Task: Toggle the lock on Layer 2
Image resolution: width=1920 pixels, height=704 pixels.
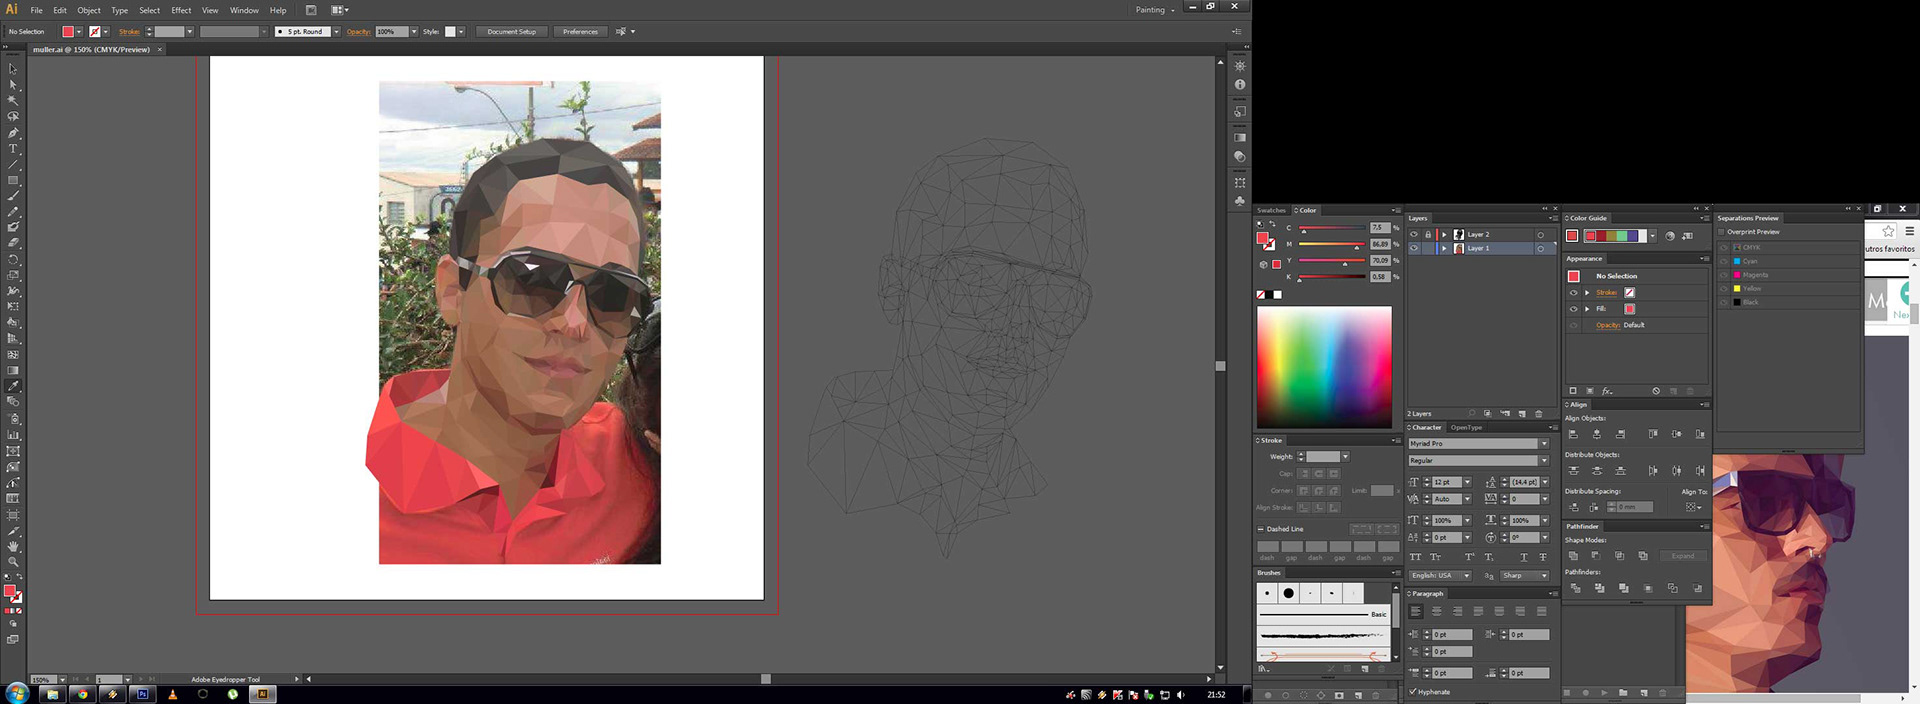Action: (1428, 234)
